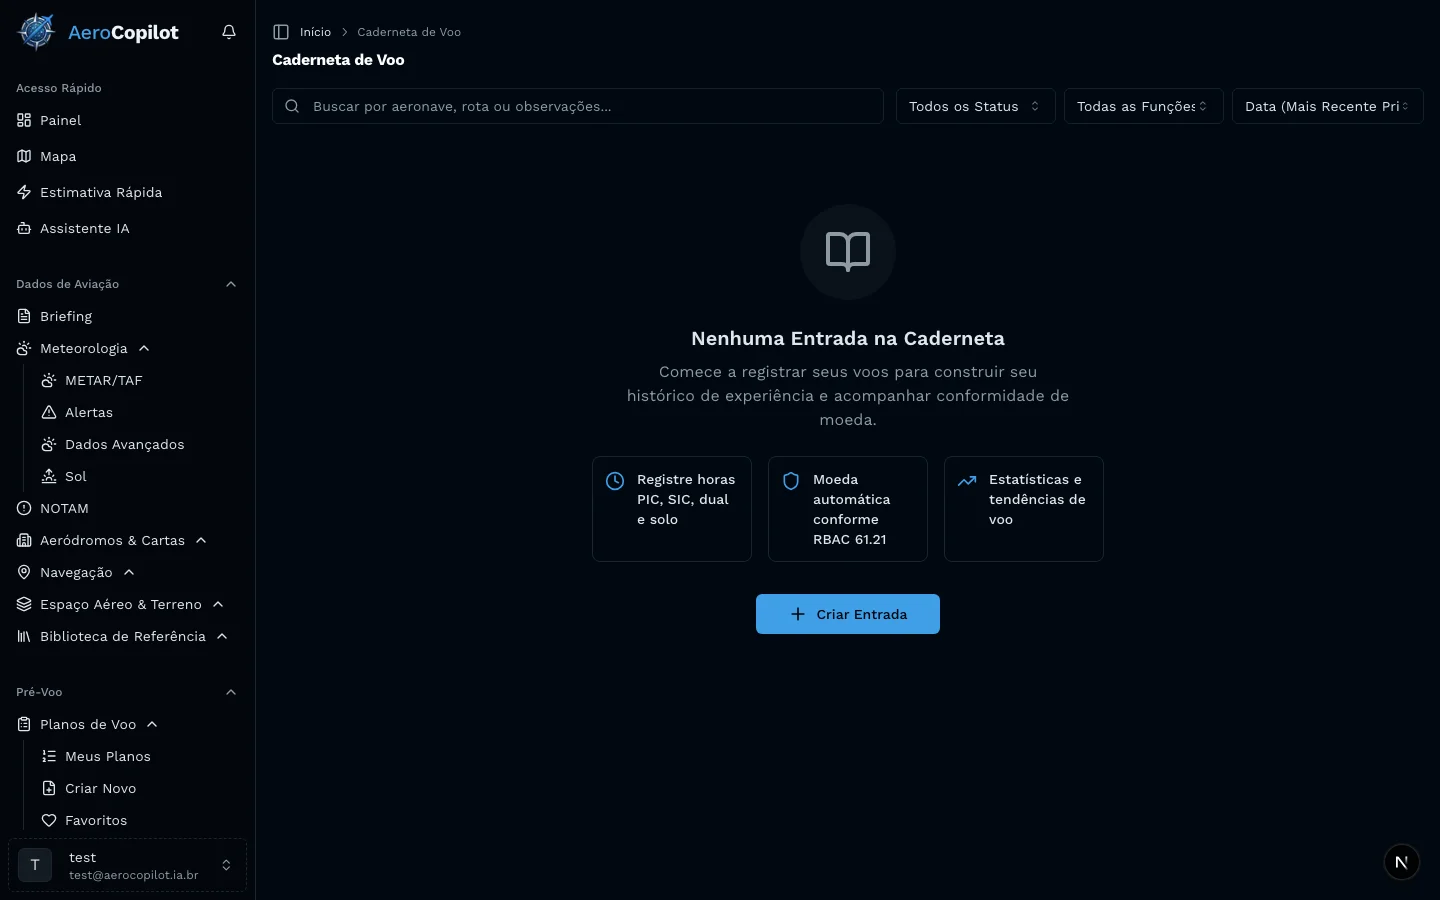1440x900 pixels.
Task: Open the Mapa sidebar item
Action: point(58,156)
